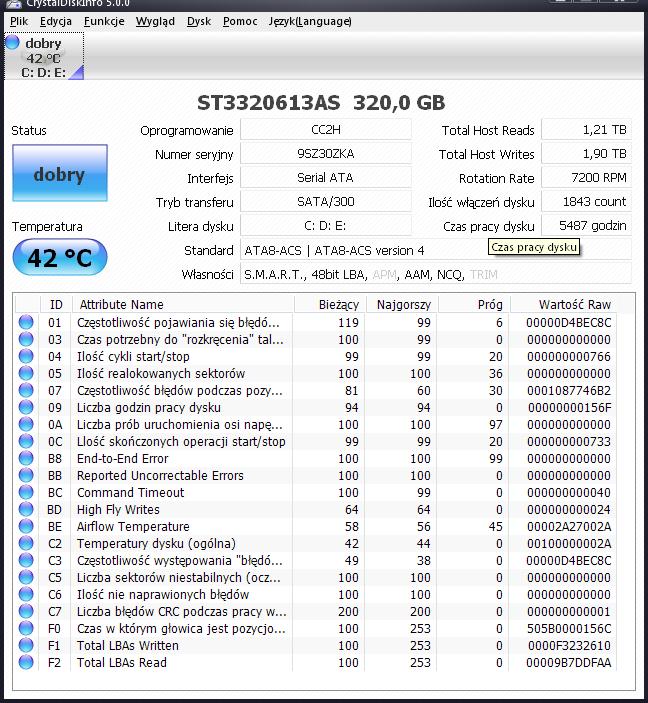Click the serial number field 9SZ30ZKA
This screenshot has width=648, height=703.
pyautogui.click(x=326, y=154)
